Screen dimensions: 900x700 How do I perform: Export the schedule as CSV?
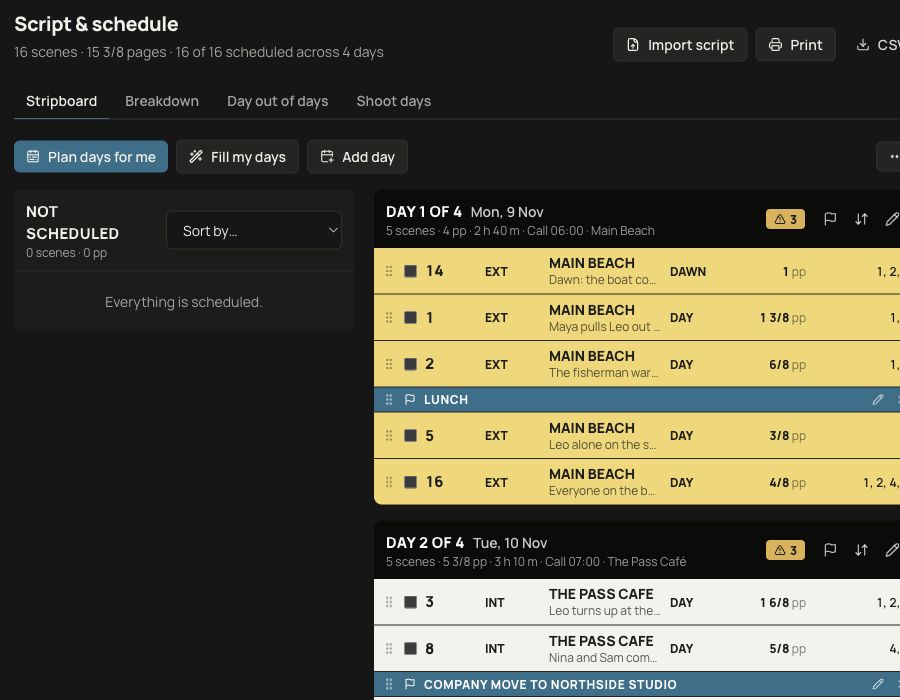coord(877,45)
